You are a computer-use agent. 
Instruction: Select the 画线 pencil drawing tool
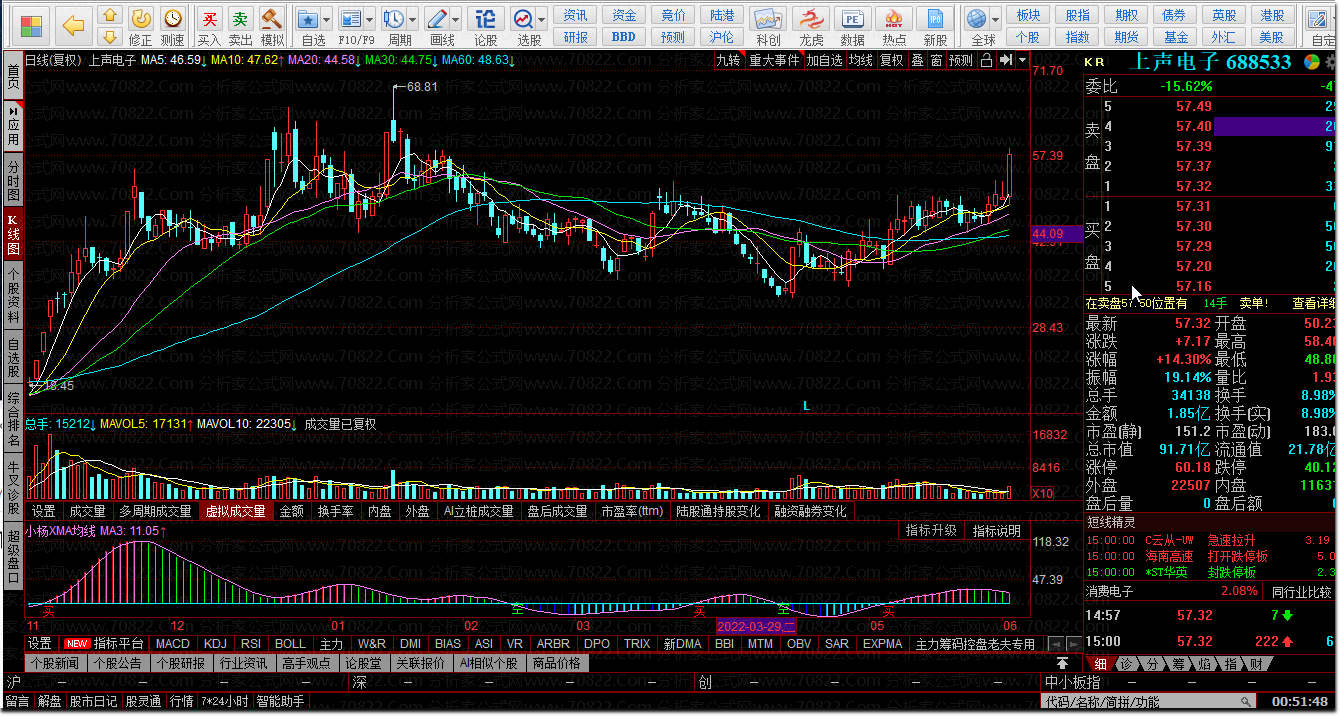point(437,18)
